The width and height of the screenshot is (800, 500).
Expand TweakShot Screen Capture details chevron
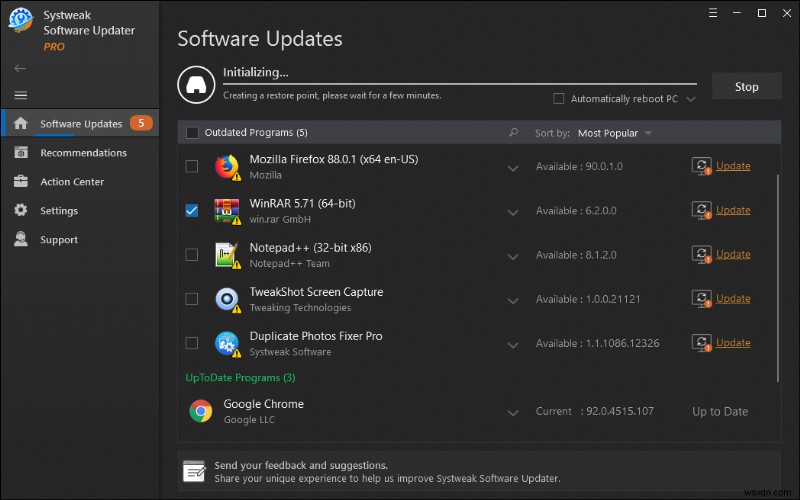coord(513,301)
